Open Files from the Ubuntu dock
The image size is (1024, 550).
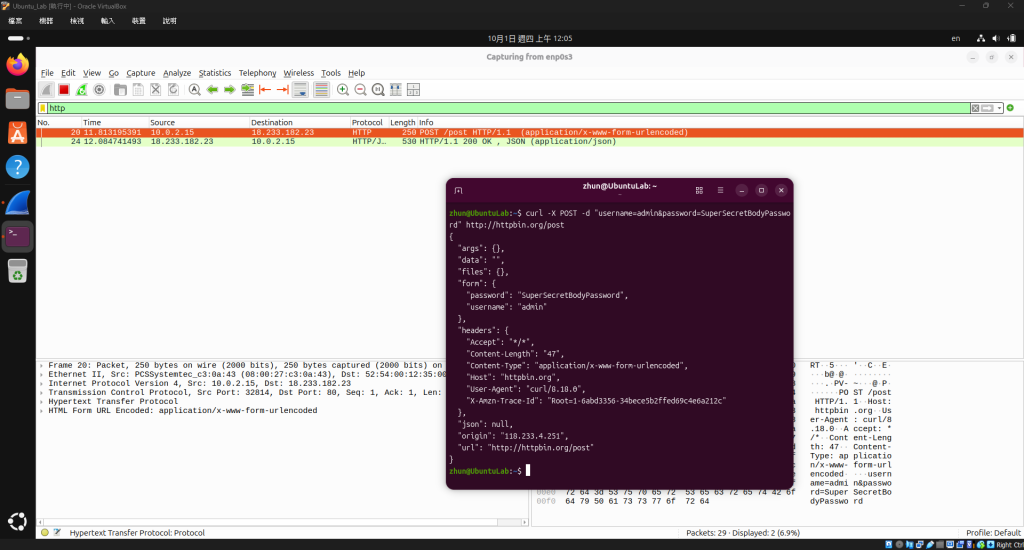(18, 99)
